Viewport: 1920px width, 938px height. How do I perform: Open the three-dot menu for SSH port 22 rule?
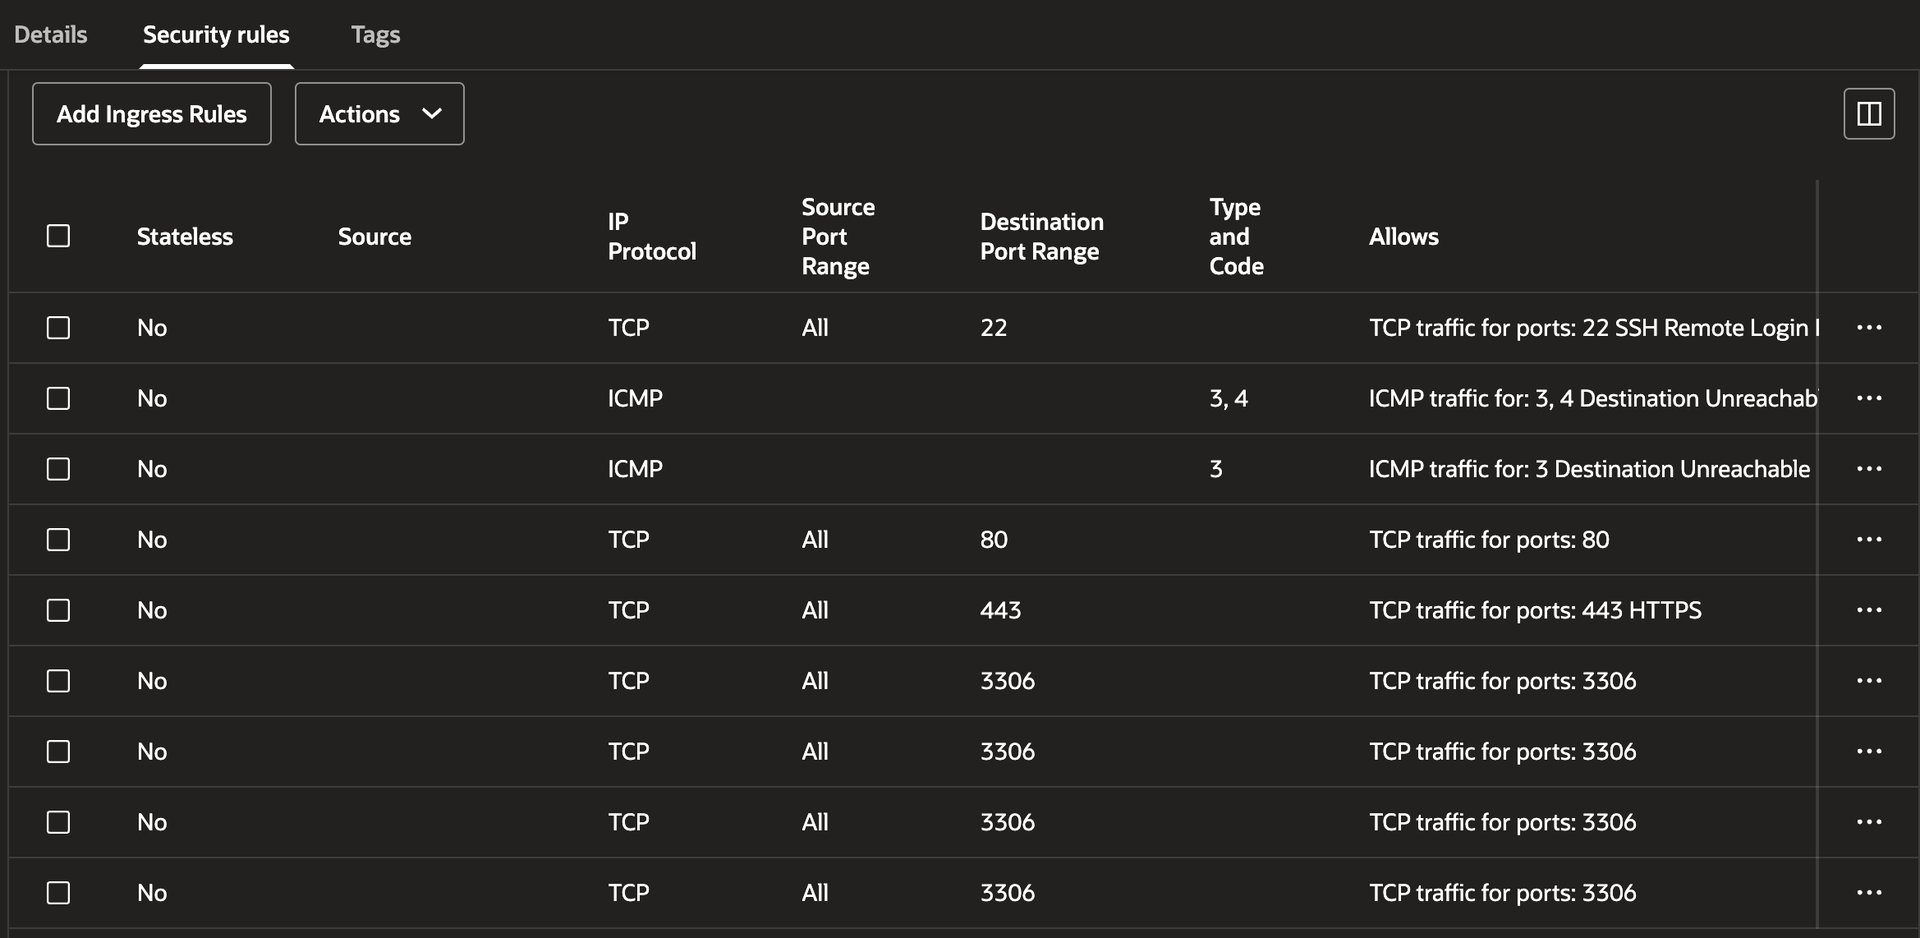[1868, 328]
